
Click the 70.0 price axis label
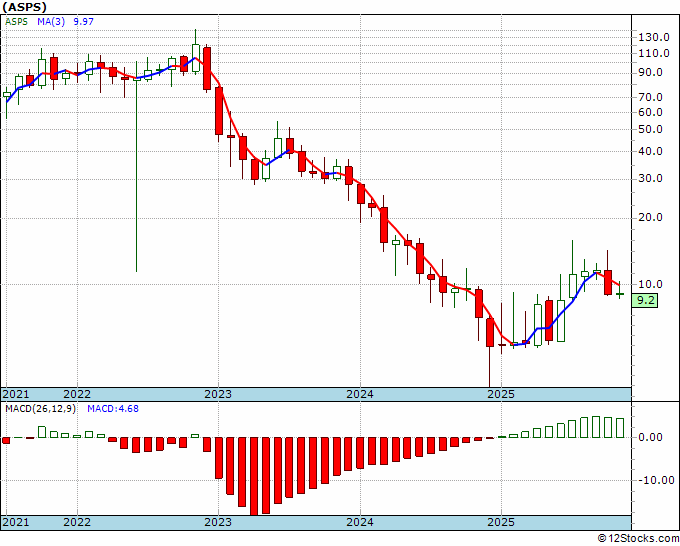pos(651,97)
